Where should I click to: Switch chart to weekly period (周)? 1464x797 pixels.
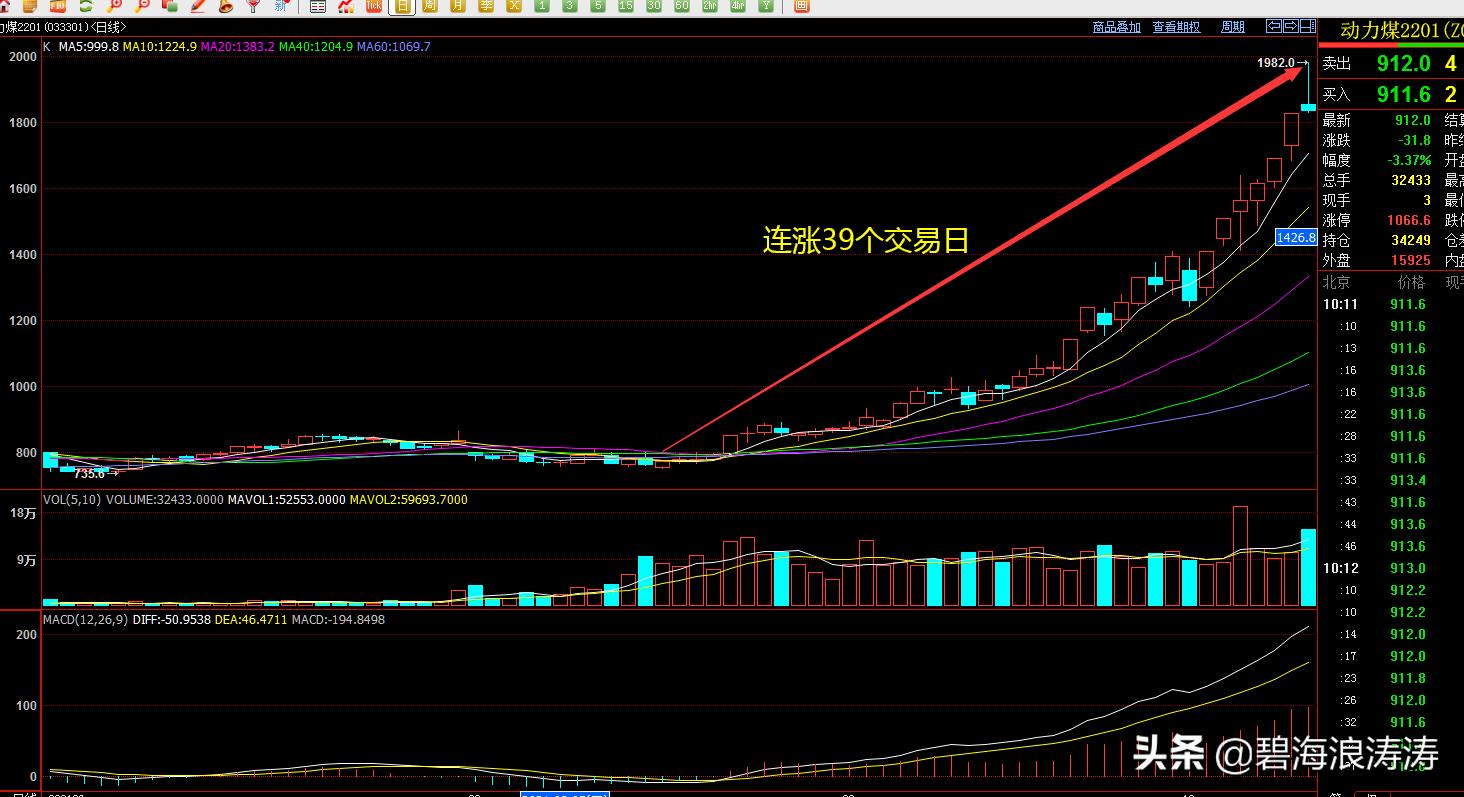(430, 6)
